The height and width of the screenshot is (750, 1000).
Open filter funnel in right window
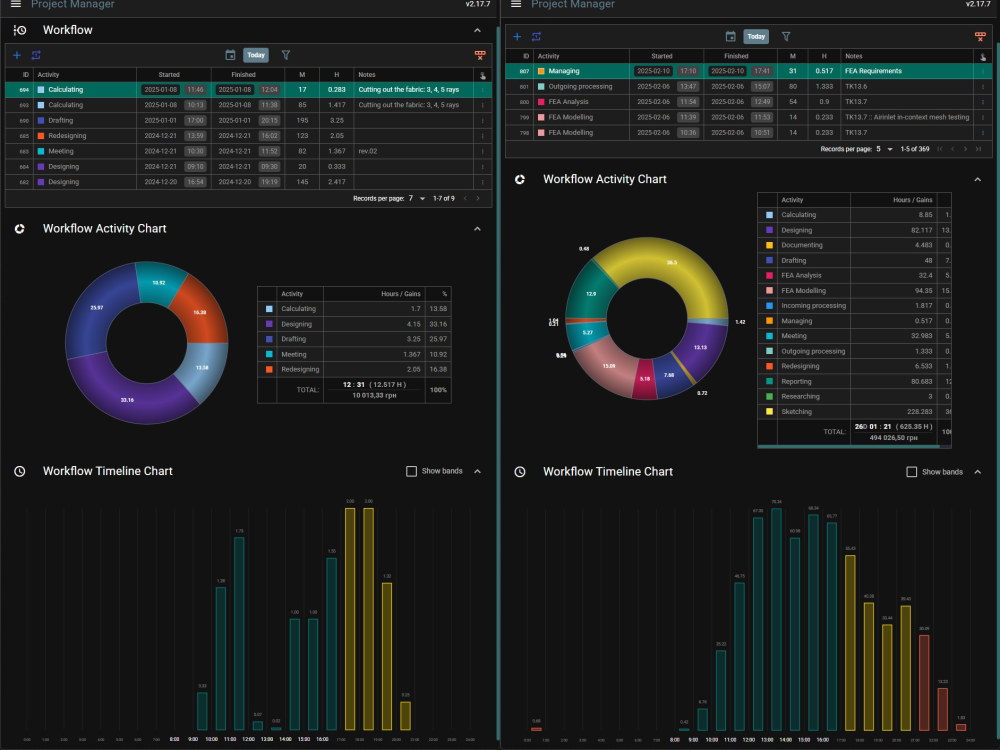[786, 36]
